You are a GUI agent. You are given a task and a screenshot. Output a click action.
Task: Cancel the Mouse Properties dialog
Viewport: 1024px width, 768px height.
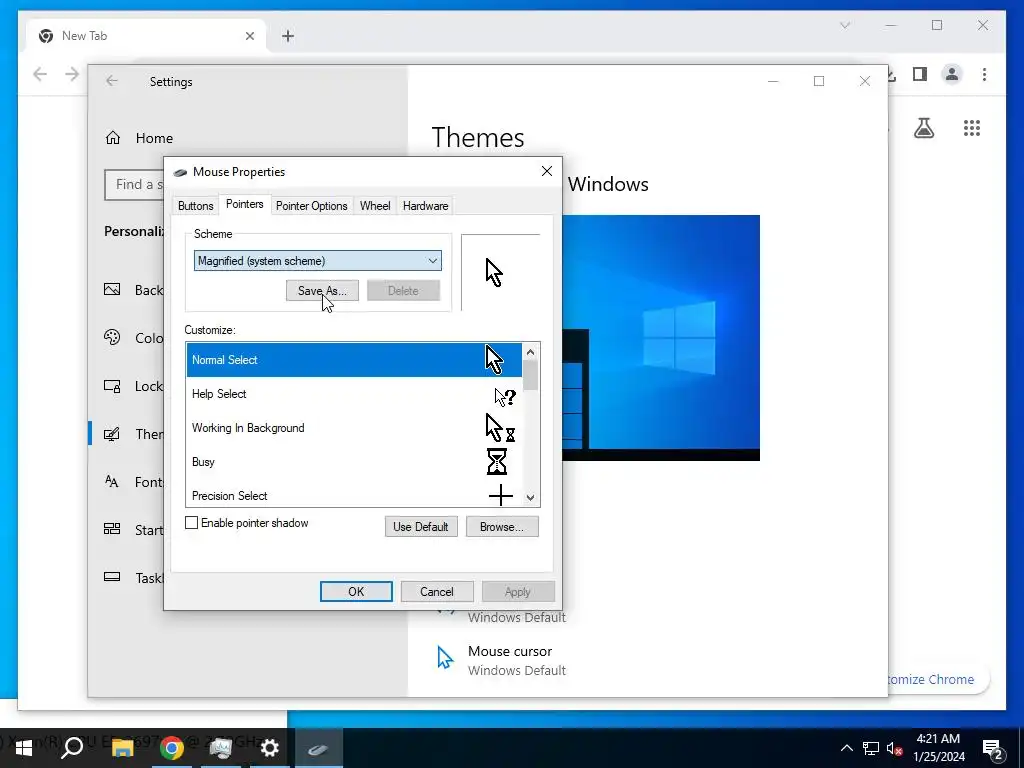click(x=436, y=592)
